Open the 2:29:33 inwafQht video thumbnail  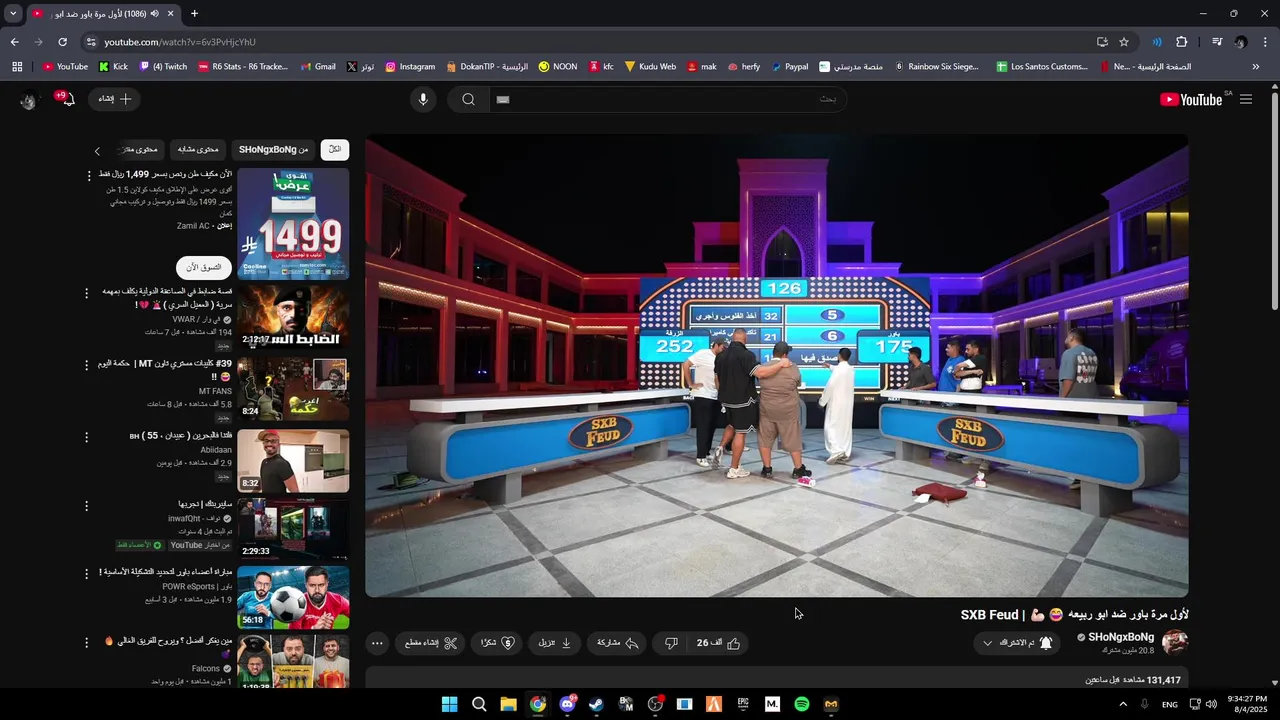pyautogui.click(x=293, y=528)
